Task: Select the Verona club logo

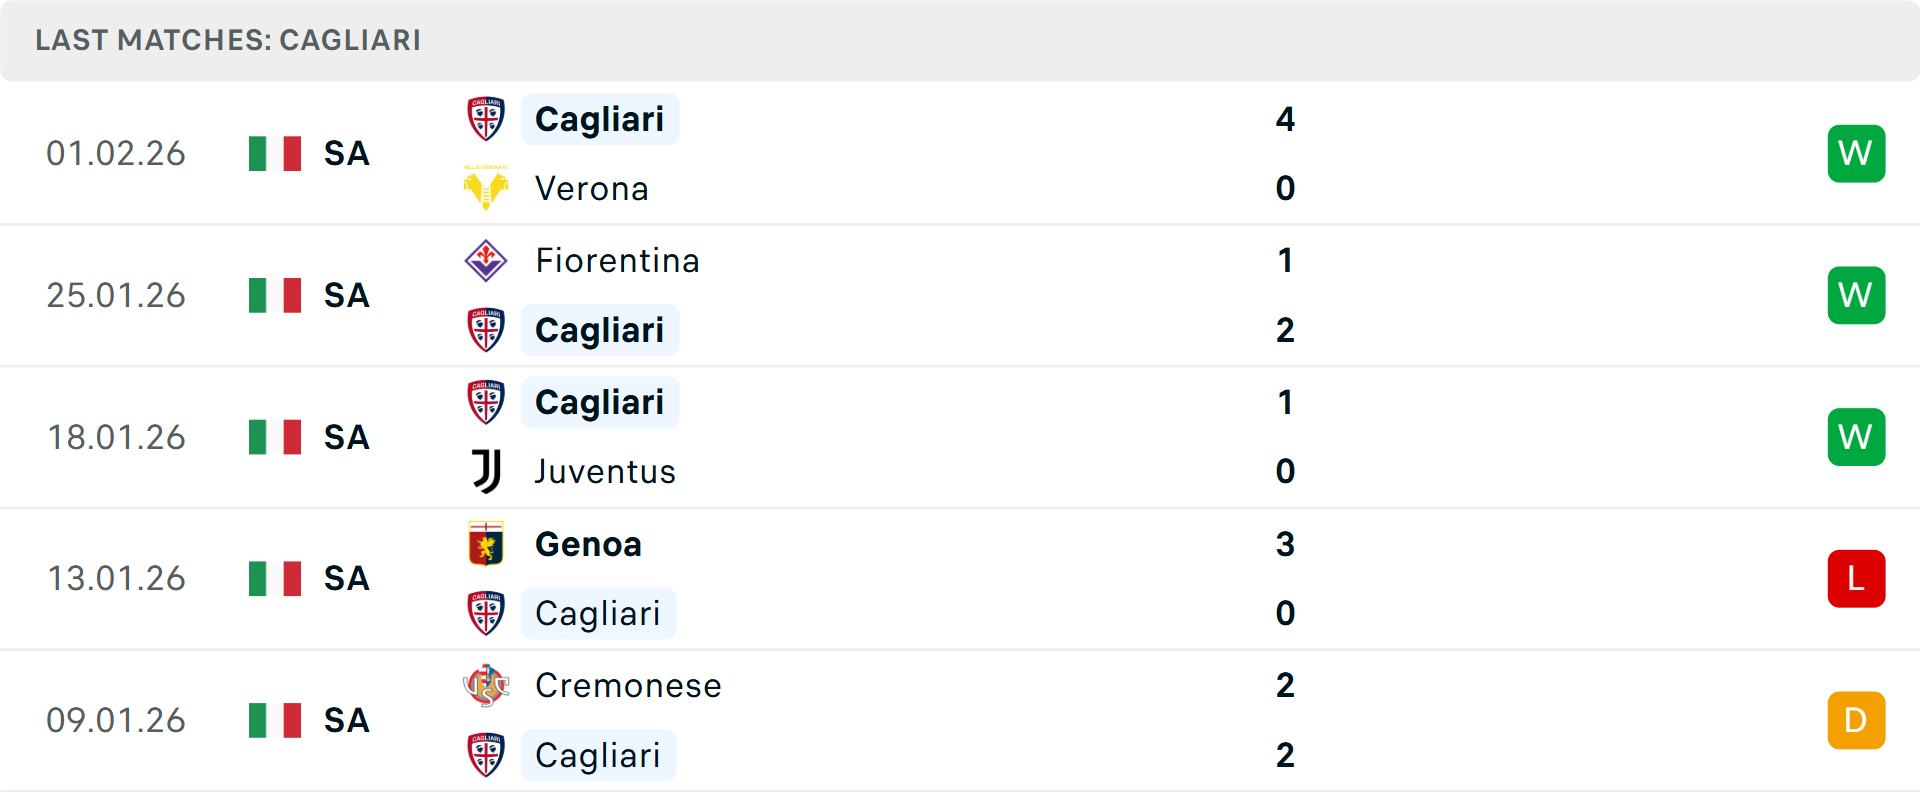Action: pos(486,187)
